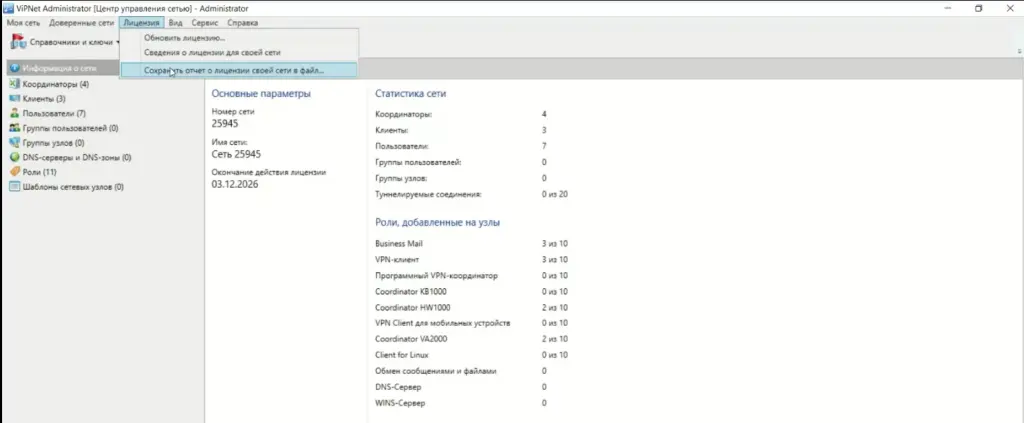1024x423 pixels.
Task: Minimize the ViPNet Administrator window
Action: point(948,8)
